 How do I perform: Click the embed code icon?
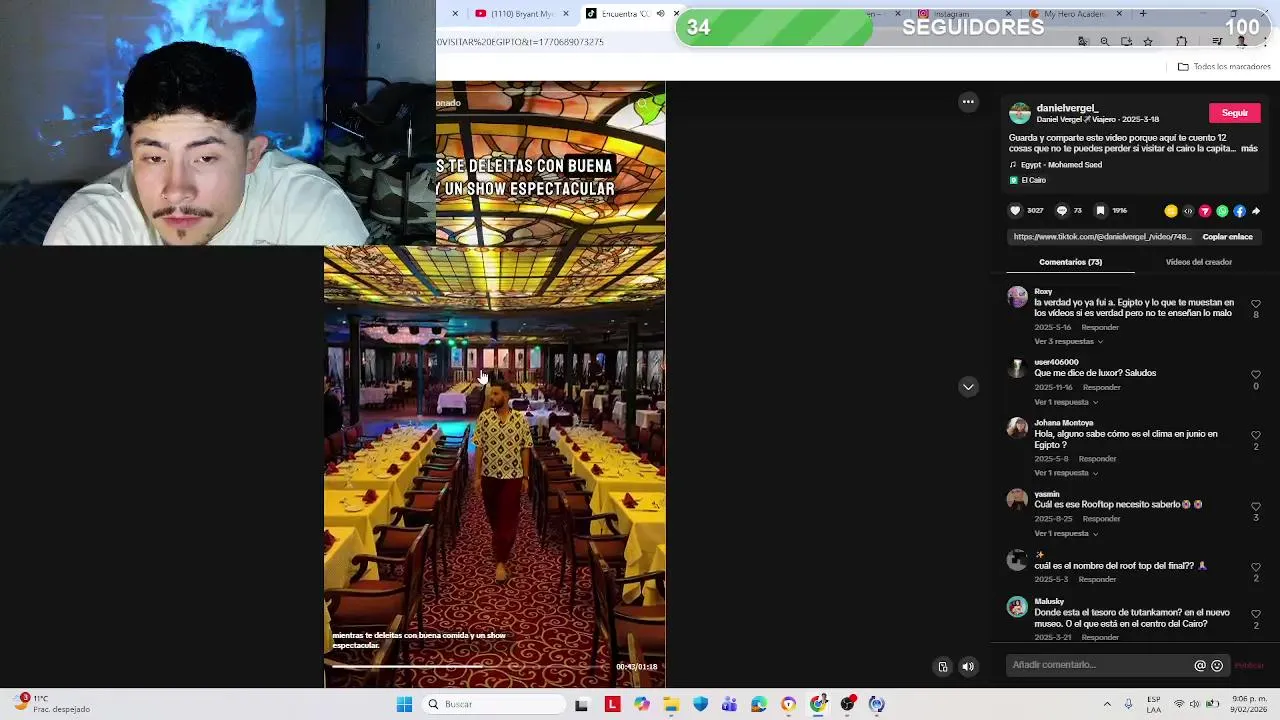1188,211
